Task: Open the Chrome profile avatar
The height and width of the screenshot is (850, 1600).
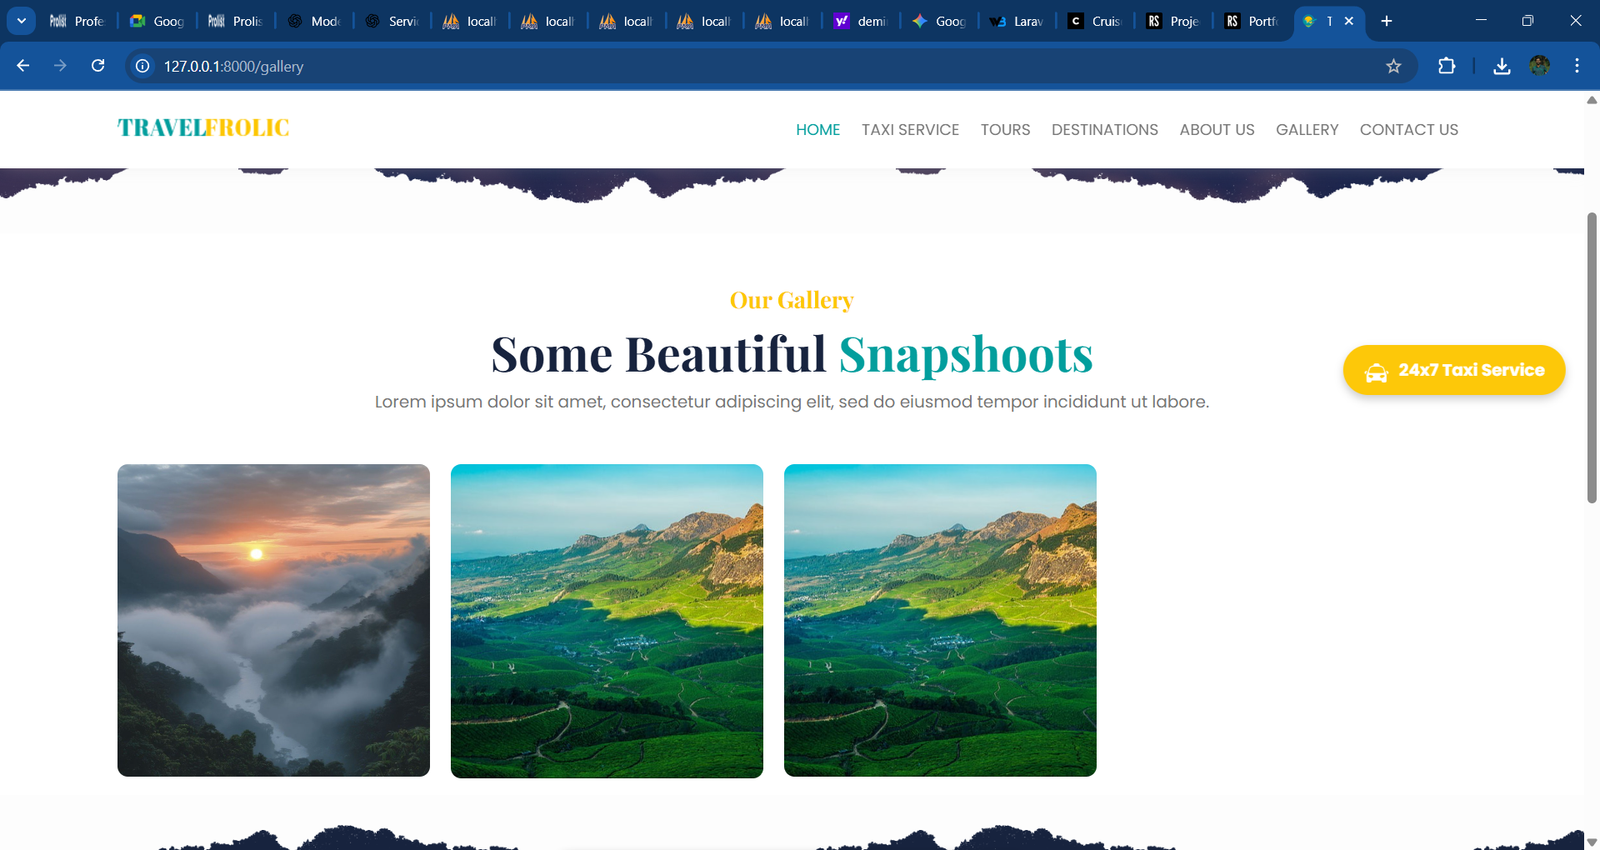Action: tap(1539, 66)
